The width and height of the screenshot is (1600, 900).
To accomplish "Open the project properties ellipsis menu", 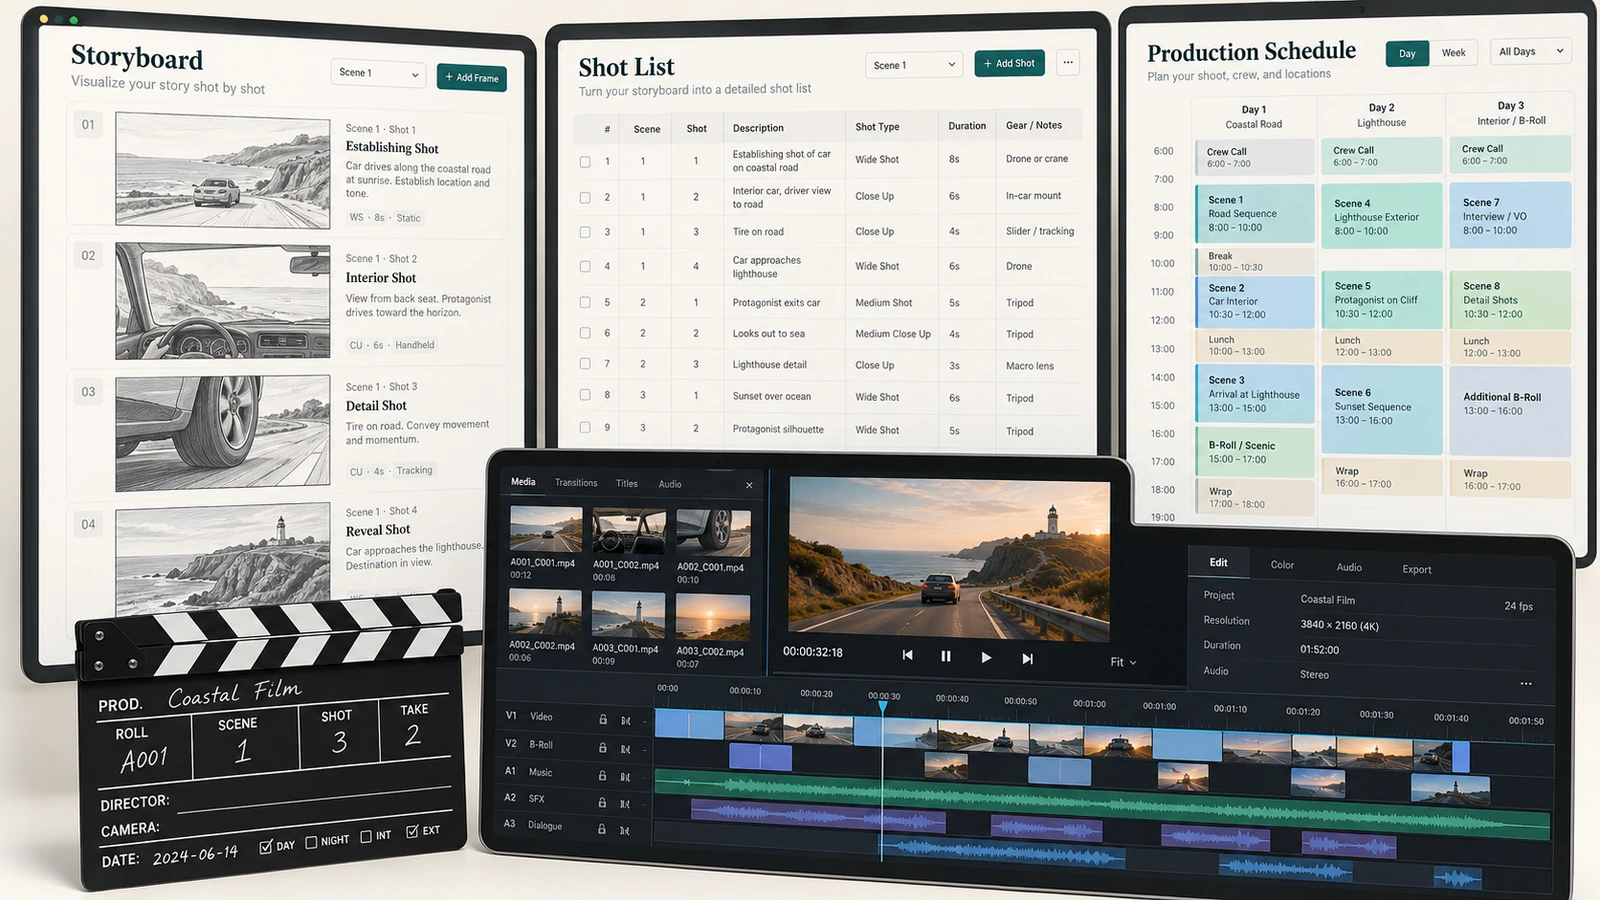I will [x=1526, y=684].
